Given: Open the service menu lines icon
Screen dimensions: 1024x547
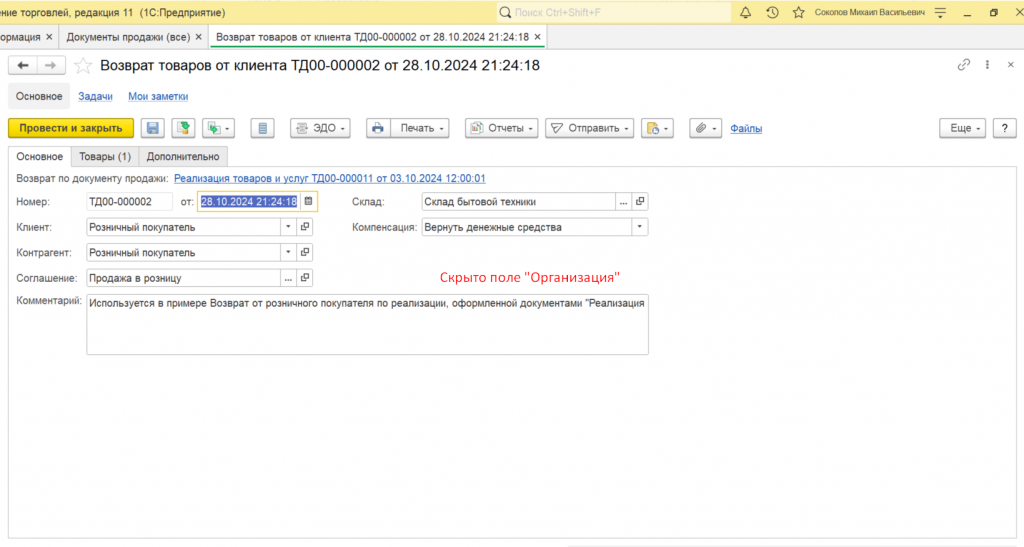Looking at the screenshot, I should (x=940, y=12).
